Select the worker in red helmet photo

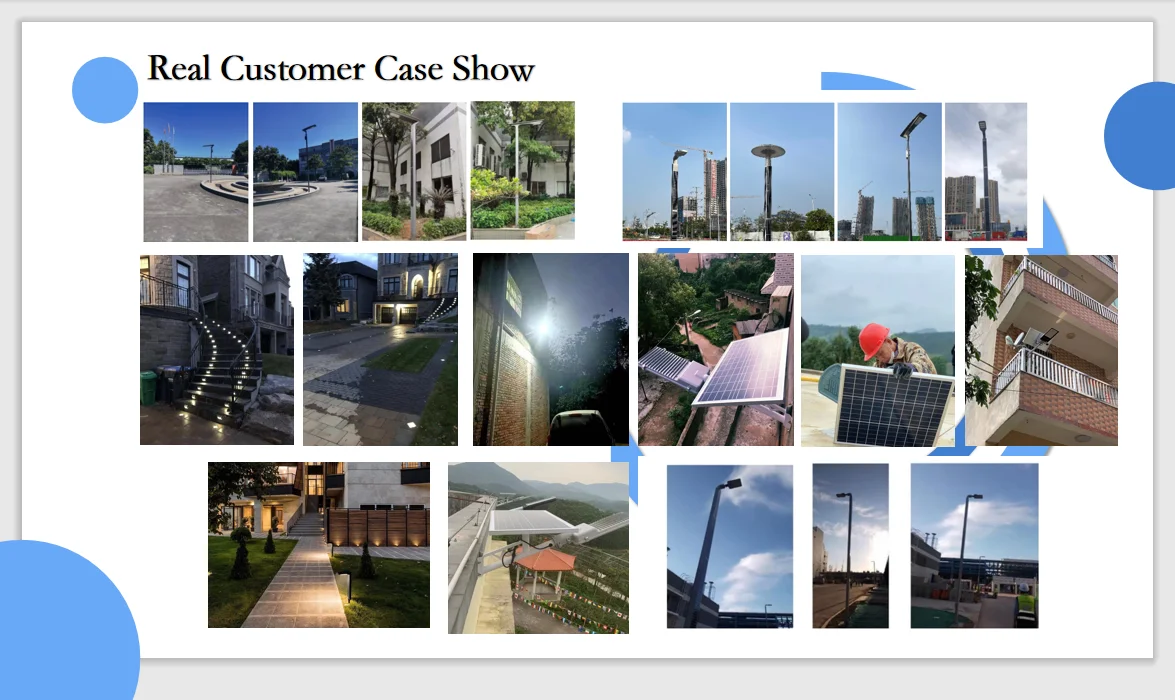click(x=878, y=351)
